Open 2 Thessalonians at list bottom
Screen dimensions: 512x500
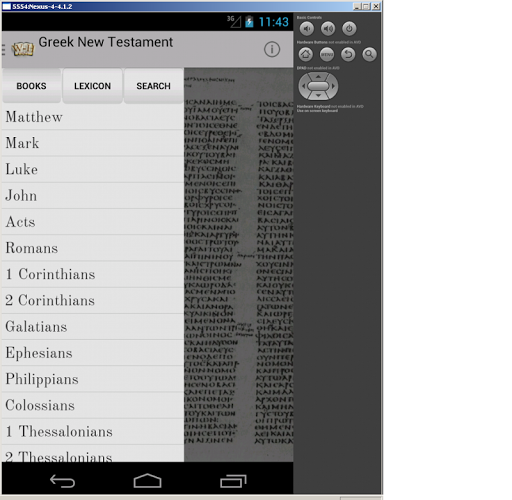tap(93, 454)
